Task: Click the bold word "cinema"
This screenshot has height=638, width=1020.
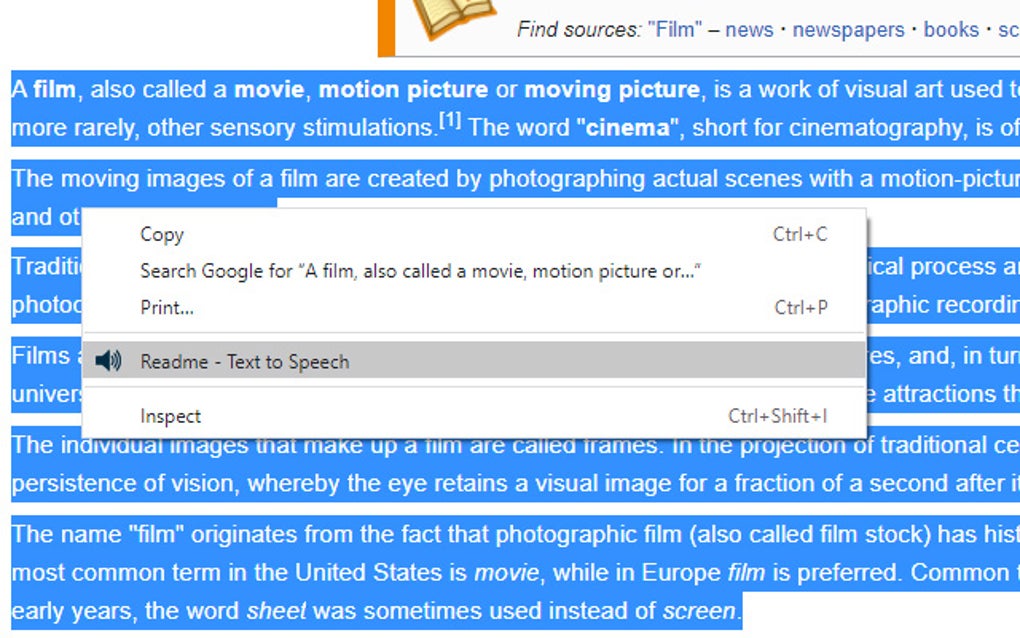Action: click(x=627, y=128)
